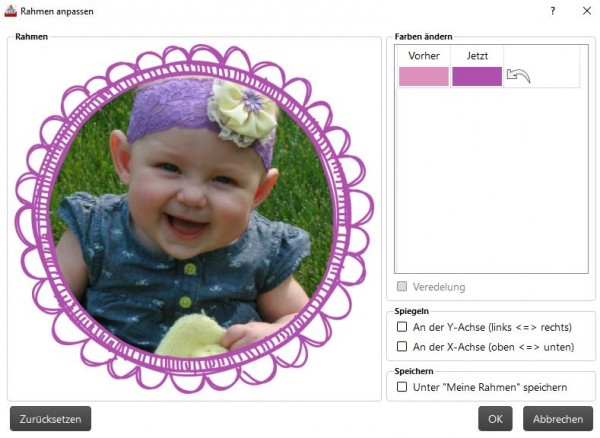Screen dimensions: 600x438
Task: Check Unter "Meine Rahmen" speichern
Action: point(402,387)
